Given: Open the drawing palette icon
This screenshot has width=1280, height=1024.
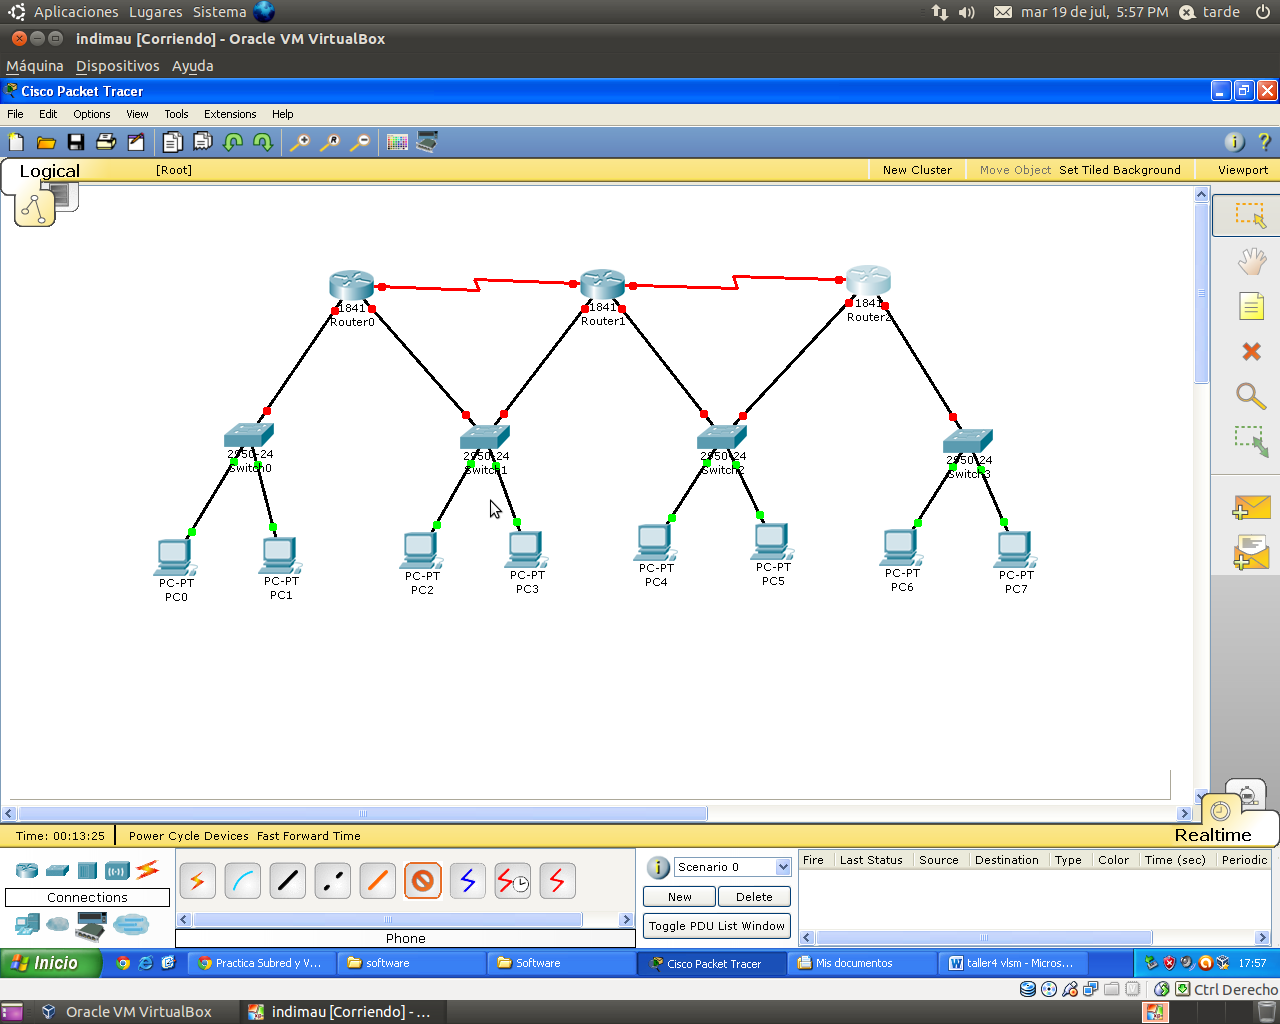Looking at the screenshot, I should [397, 142].
